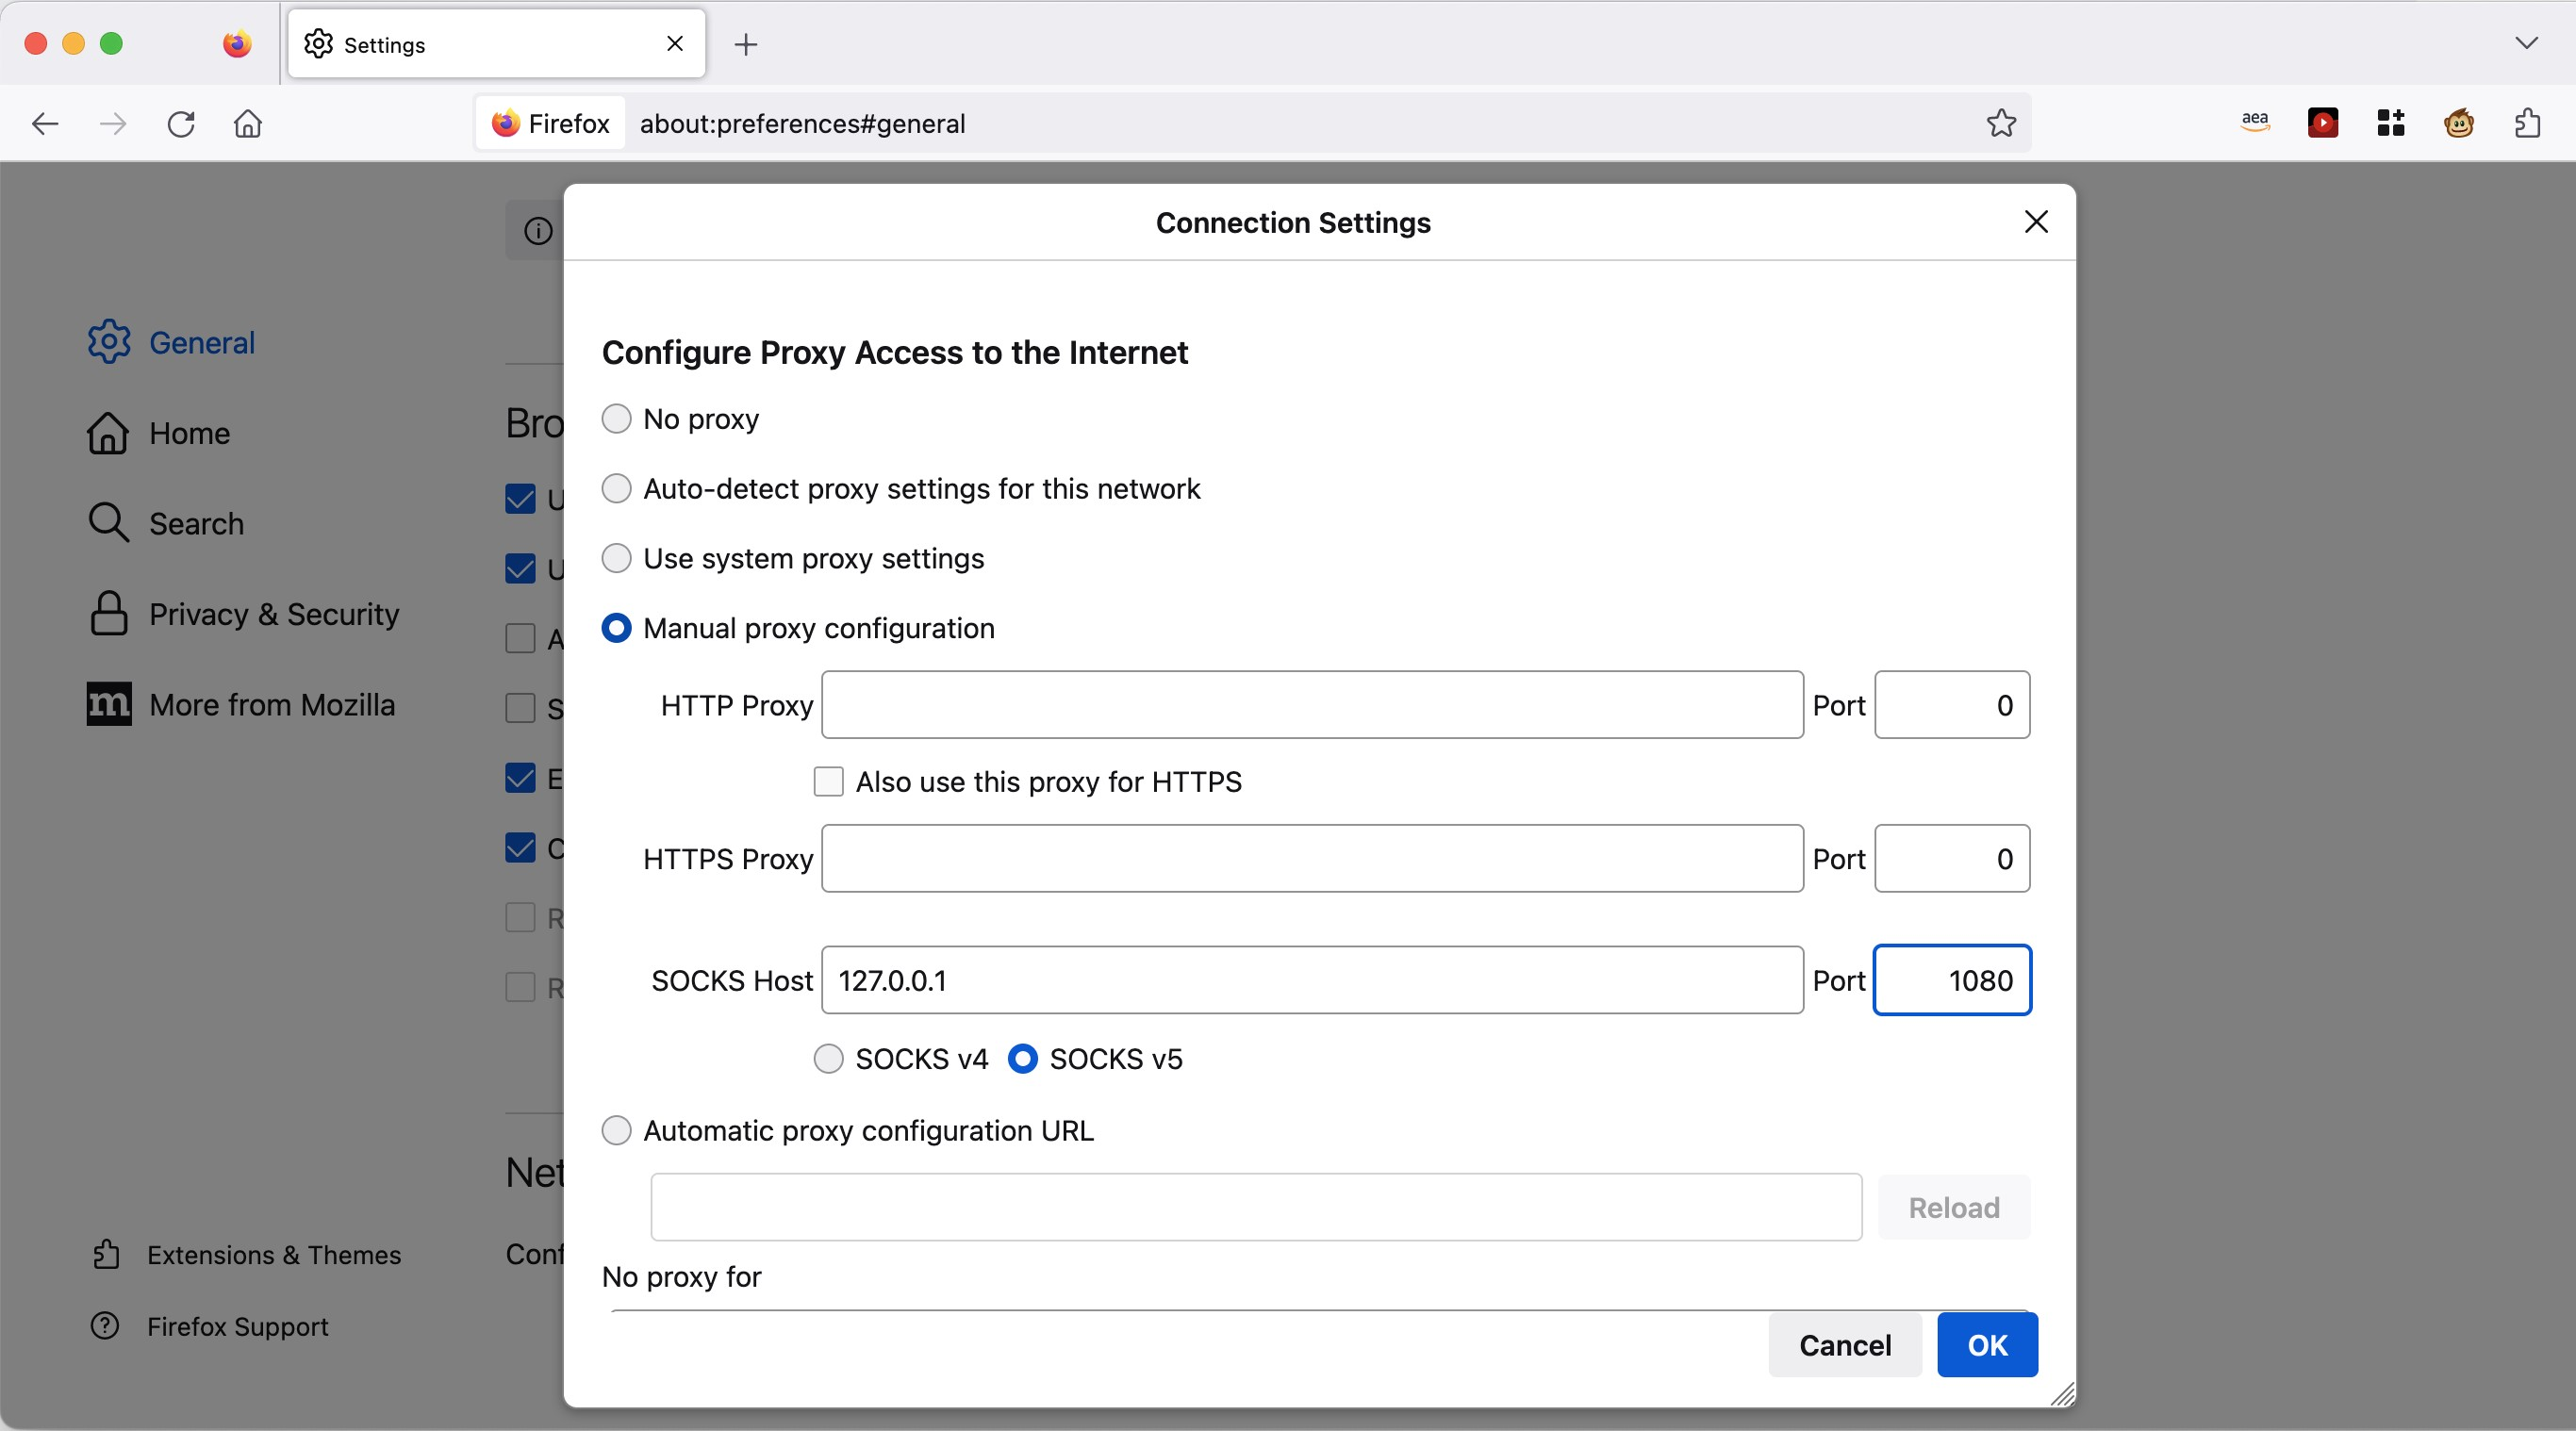This screenshot has width=2576, height=1431.
Task: Expand the Home sidebar section
Action: (x=190, y=432)
